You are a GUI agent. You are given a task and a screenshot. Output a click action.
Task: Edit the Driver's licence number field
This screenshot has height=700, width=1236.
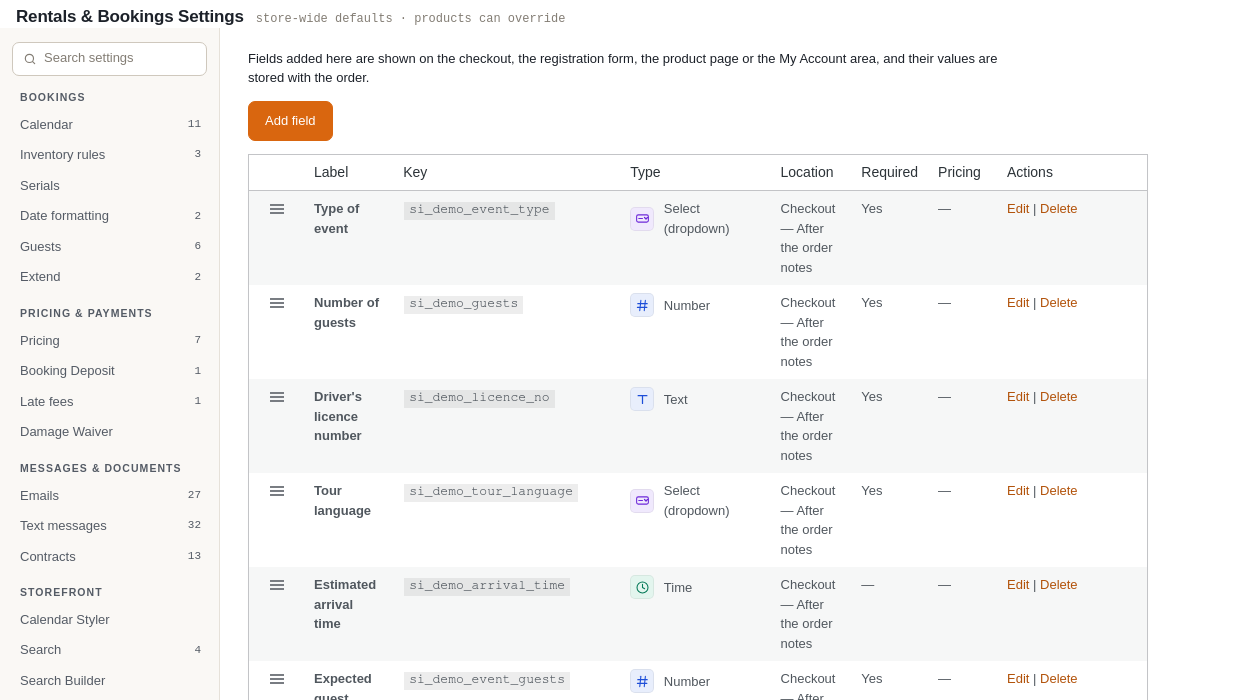click(x=1018, y=397)
